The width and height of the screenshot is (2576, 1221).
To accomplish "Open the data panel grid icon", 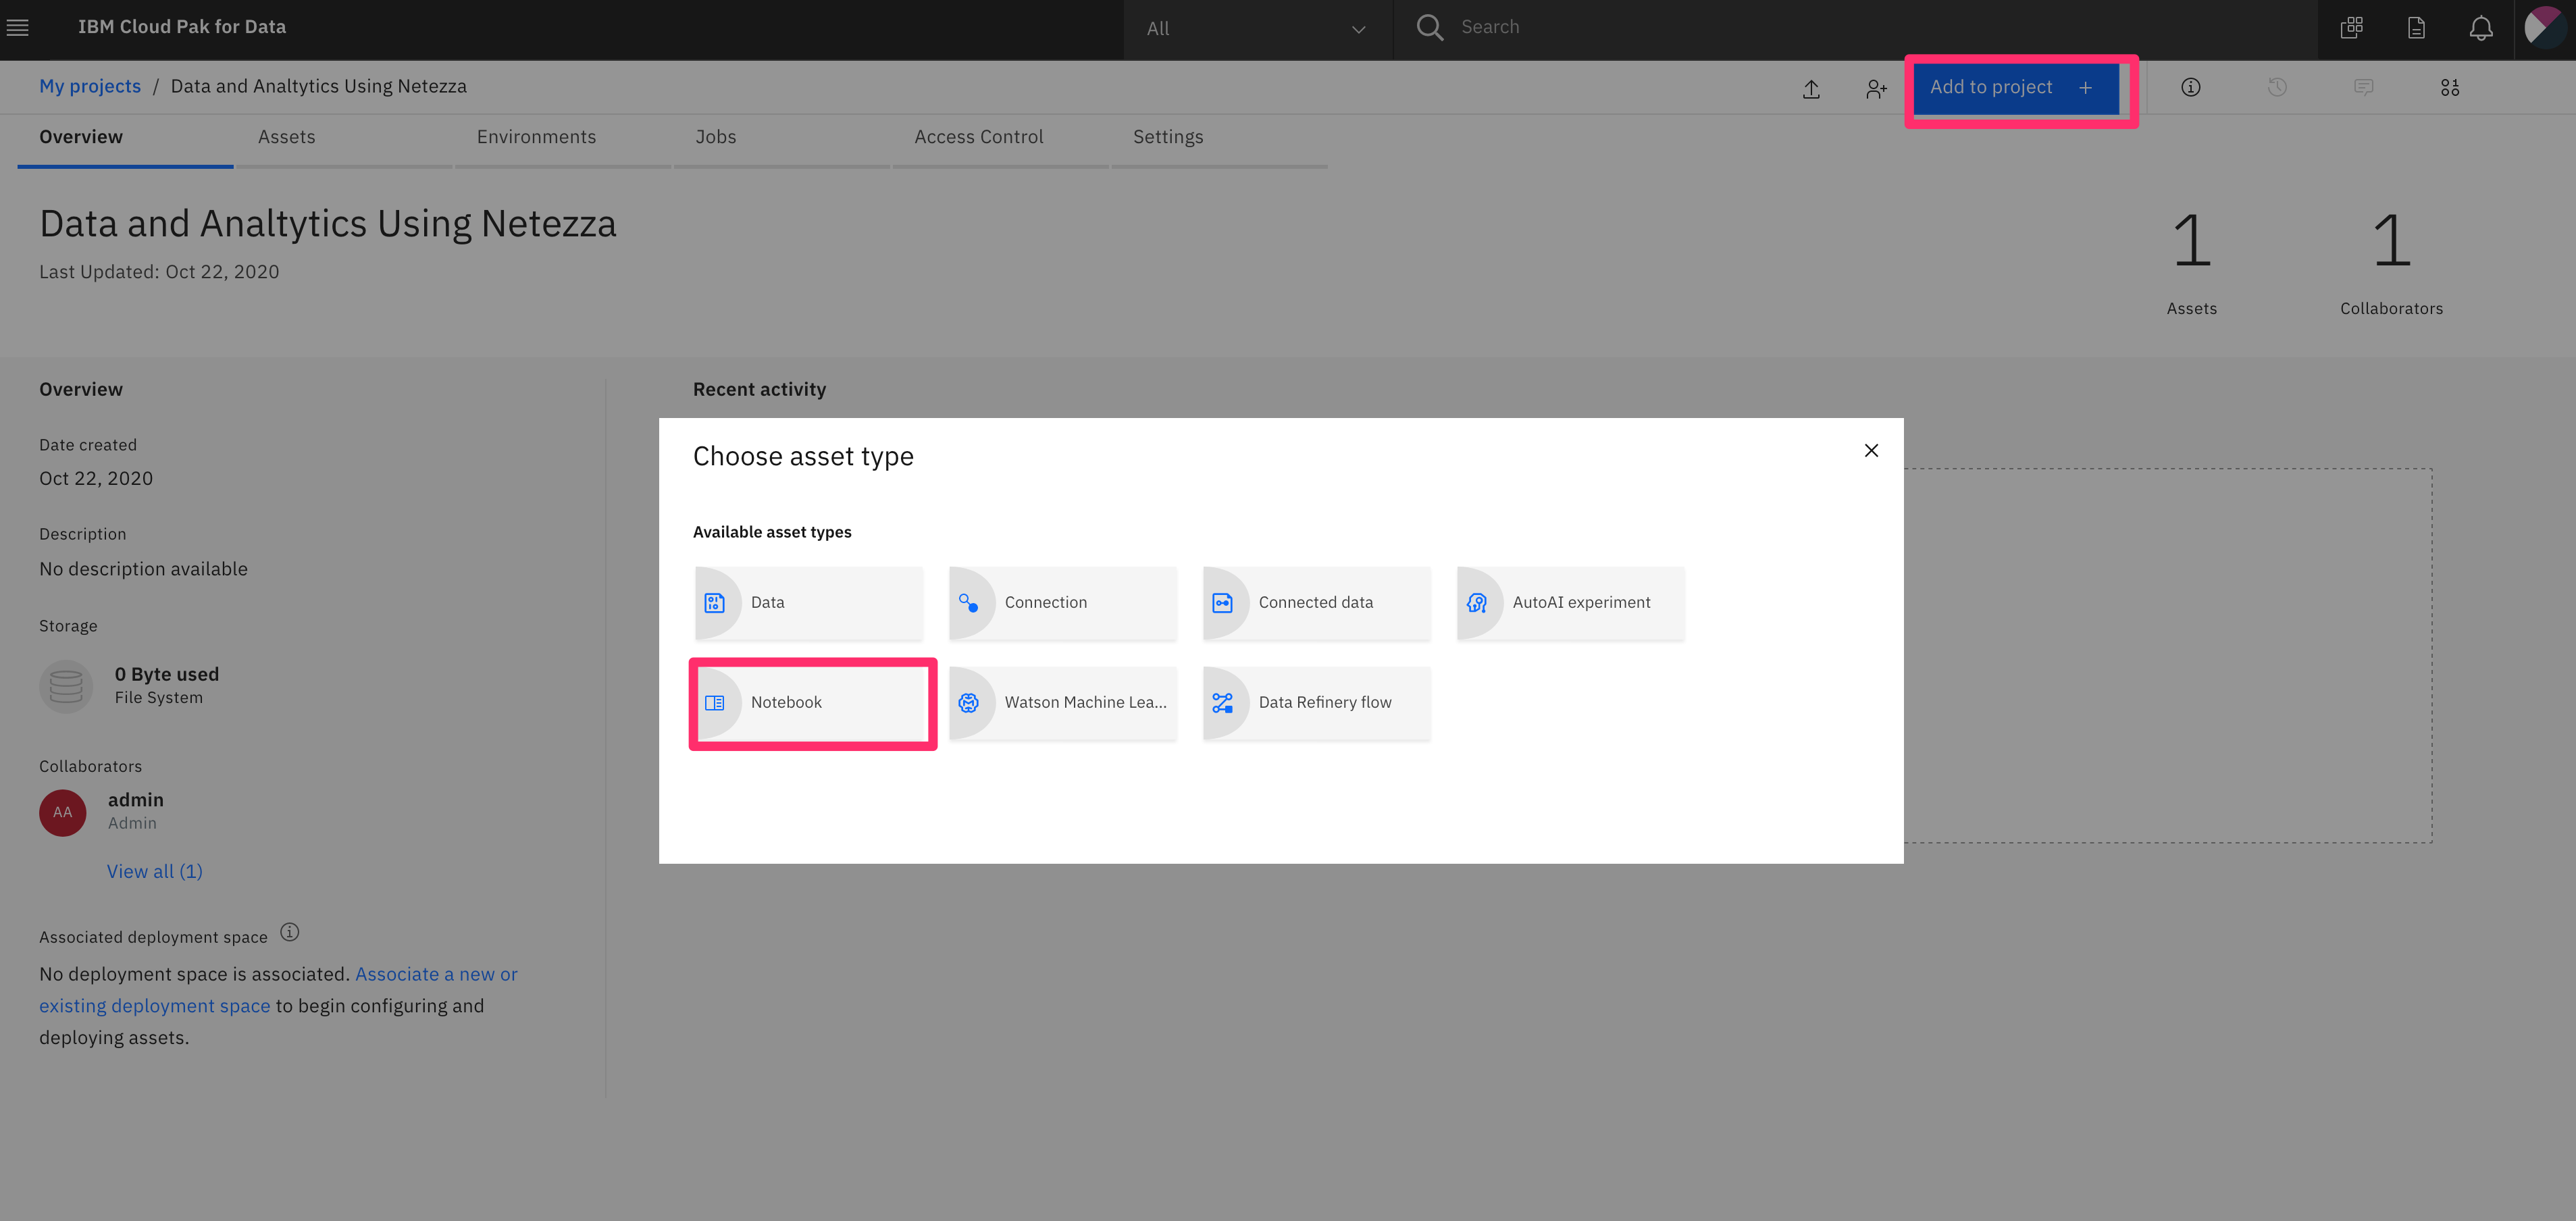I will [x=2449, y=88].
